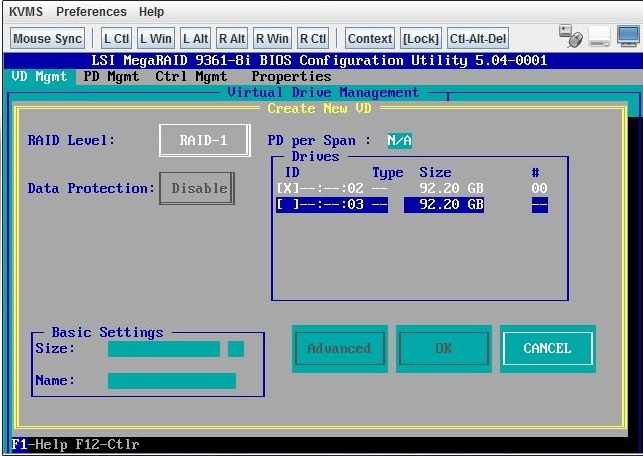The image size is (643, 456).
Task: Click the Data Protection label
Action: pos(91,188)
